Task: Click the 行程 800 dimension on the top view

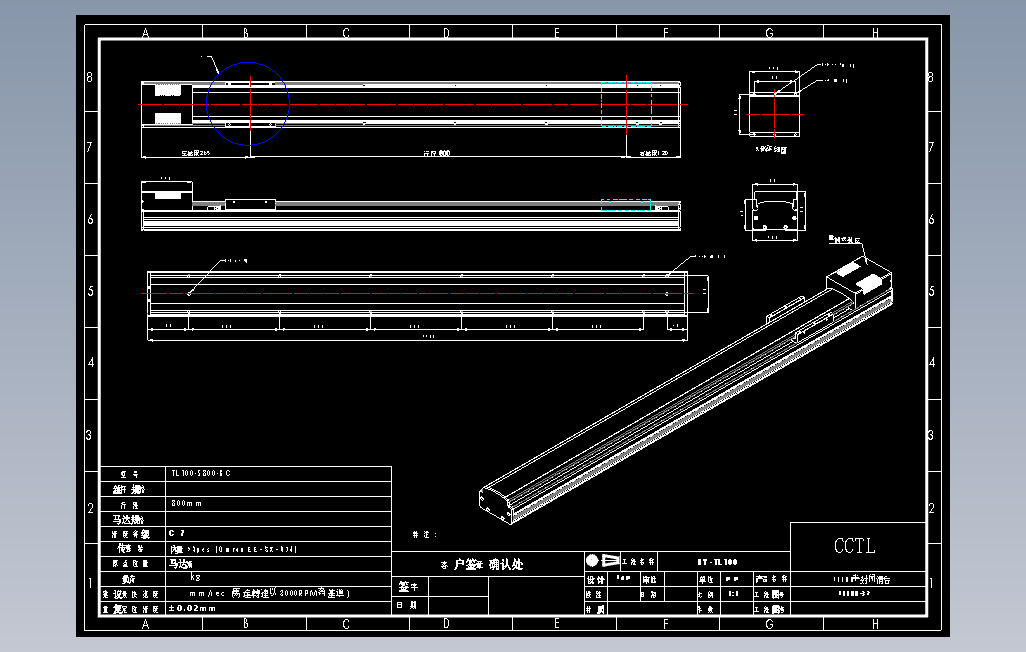Action: 436,153
